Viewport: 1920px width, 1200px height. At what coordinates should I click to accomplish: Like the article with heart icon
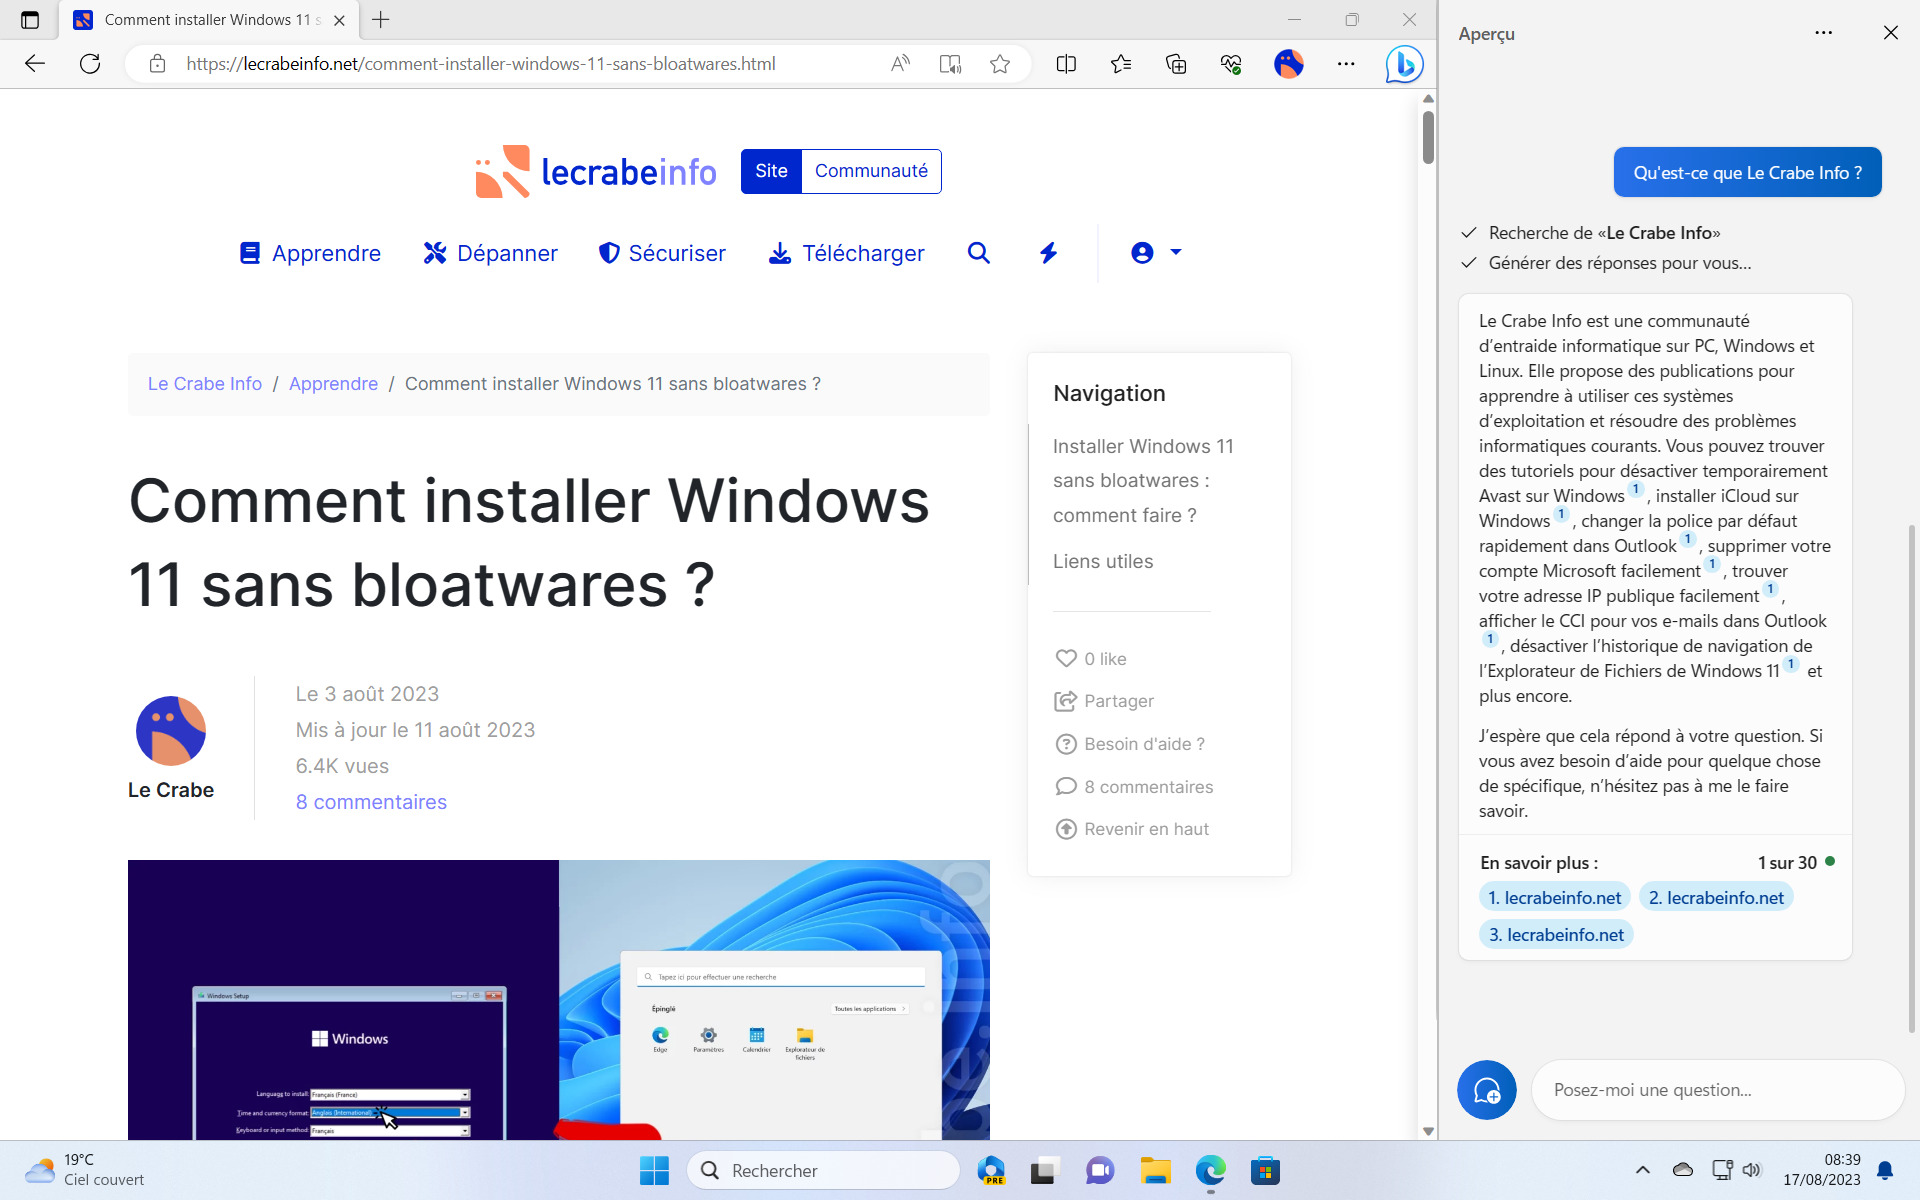[1066, 659]
